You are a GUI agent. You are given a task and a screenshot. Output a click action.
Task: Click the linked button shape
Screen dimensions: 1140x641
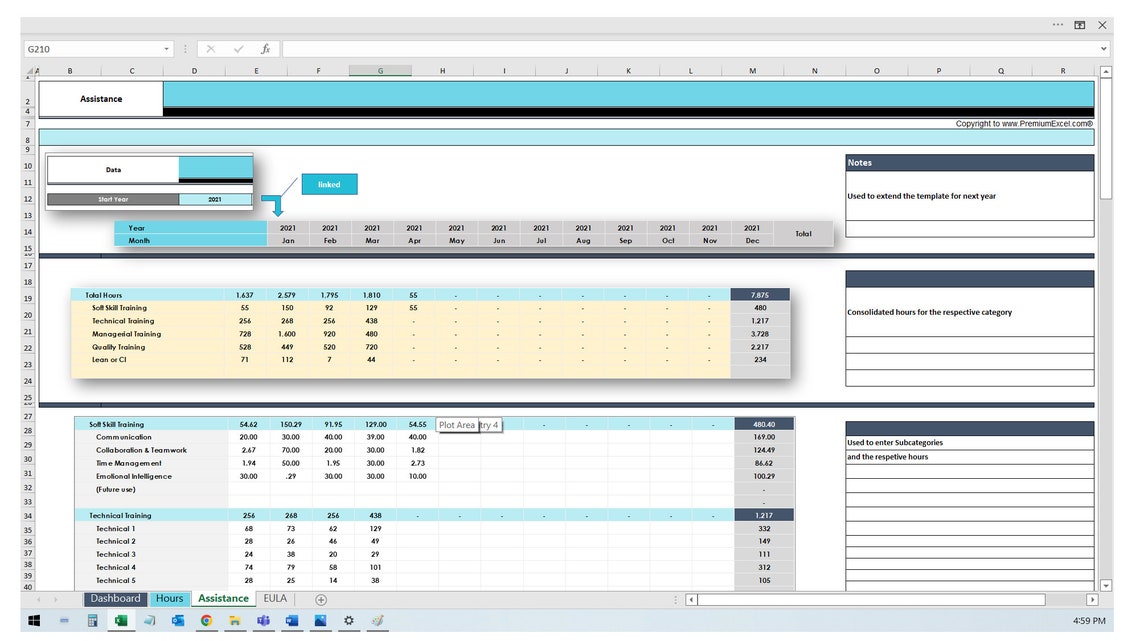click(329, 185)
